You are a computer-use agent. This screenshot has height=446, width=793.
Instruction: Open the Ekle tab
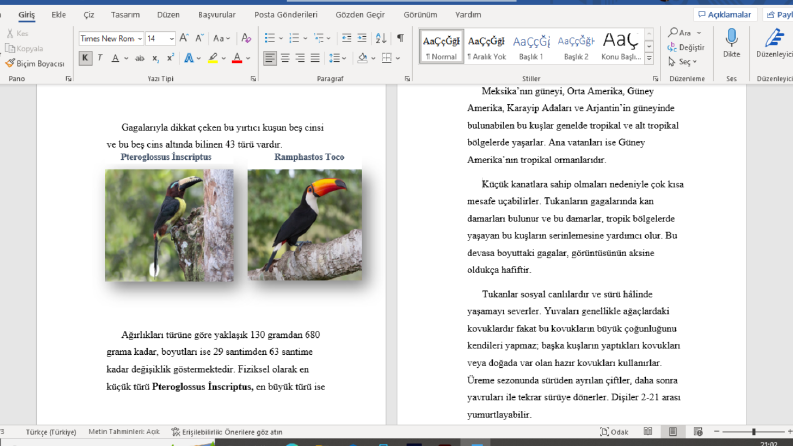click(x=59, y=15)
